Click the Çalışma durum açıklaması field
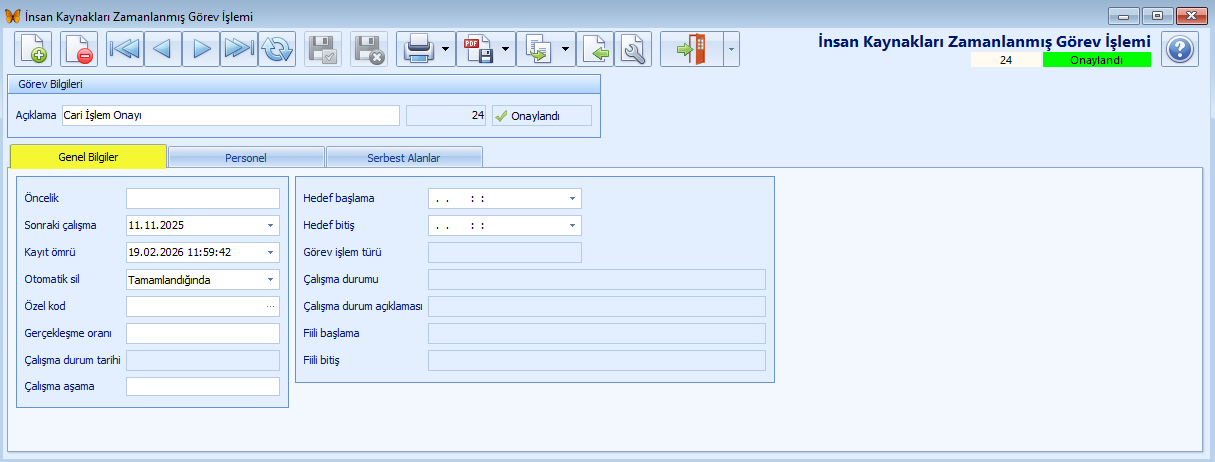Viewport: 1215px width, 462px height. point(597,306)
